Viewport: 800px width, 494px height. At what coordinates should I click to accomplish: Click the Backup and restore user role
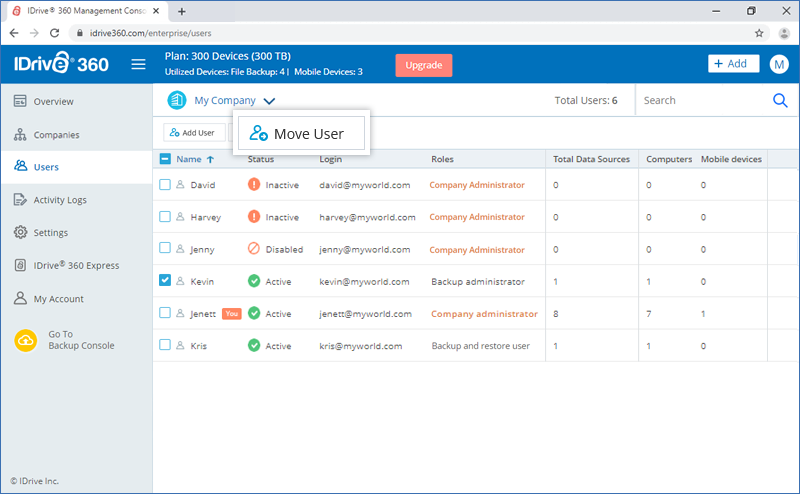(481, 346)
